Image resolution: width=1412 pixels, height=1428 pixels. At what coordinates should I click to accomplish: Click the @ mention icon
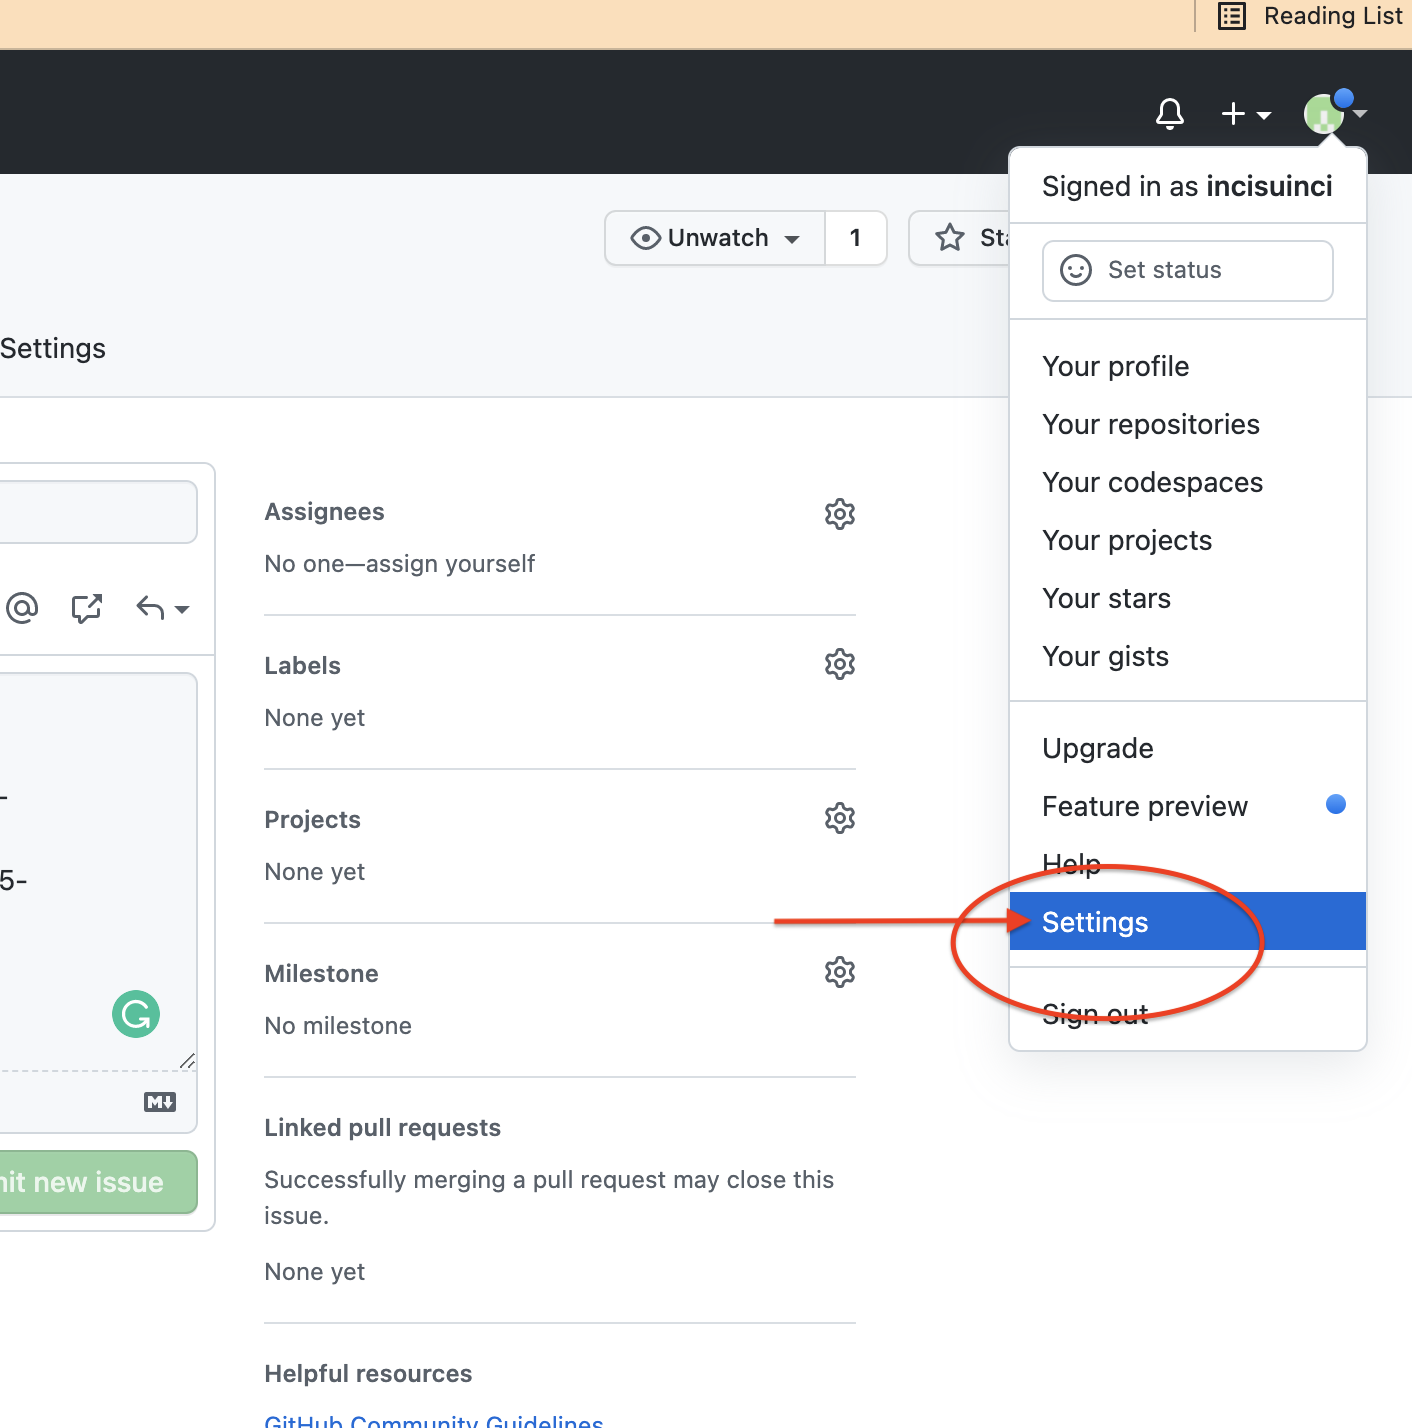22,608
